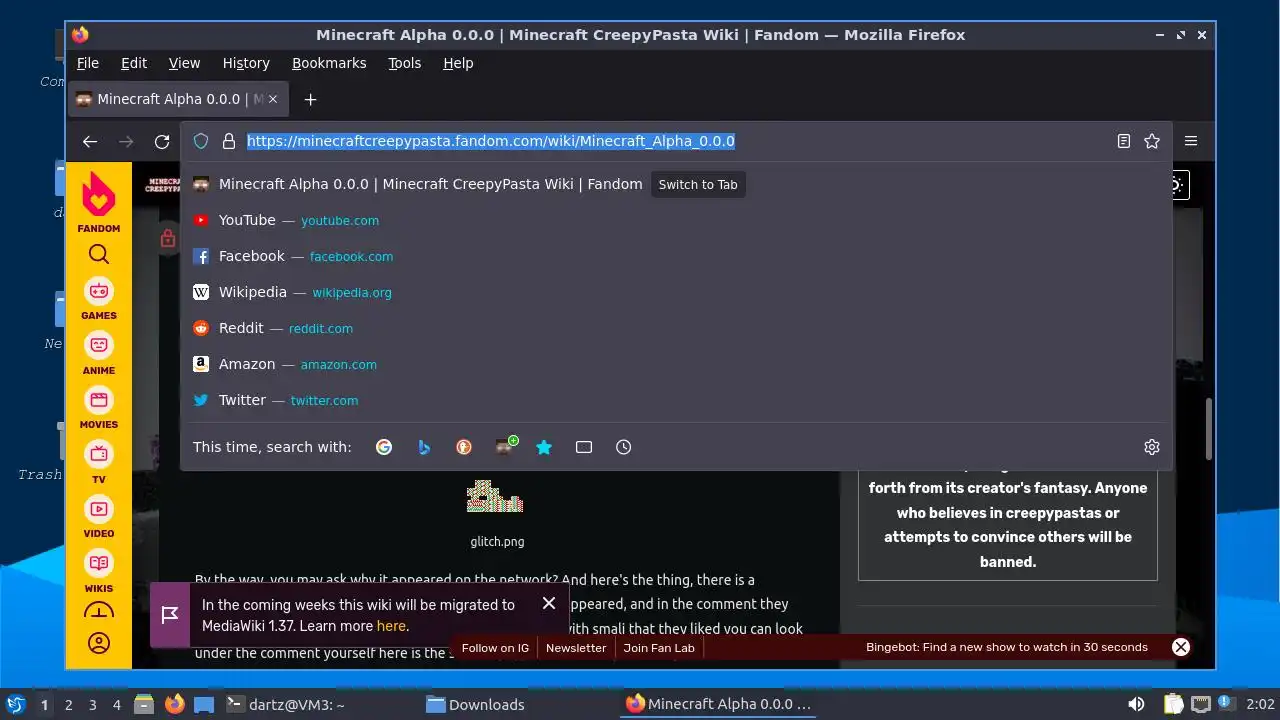This screenshot has height=720, width=1280.
Task: Choose the Reddit suggestion
Action: point(676,328)
